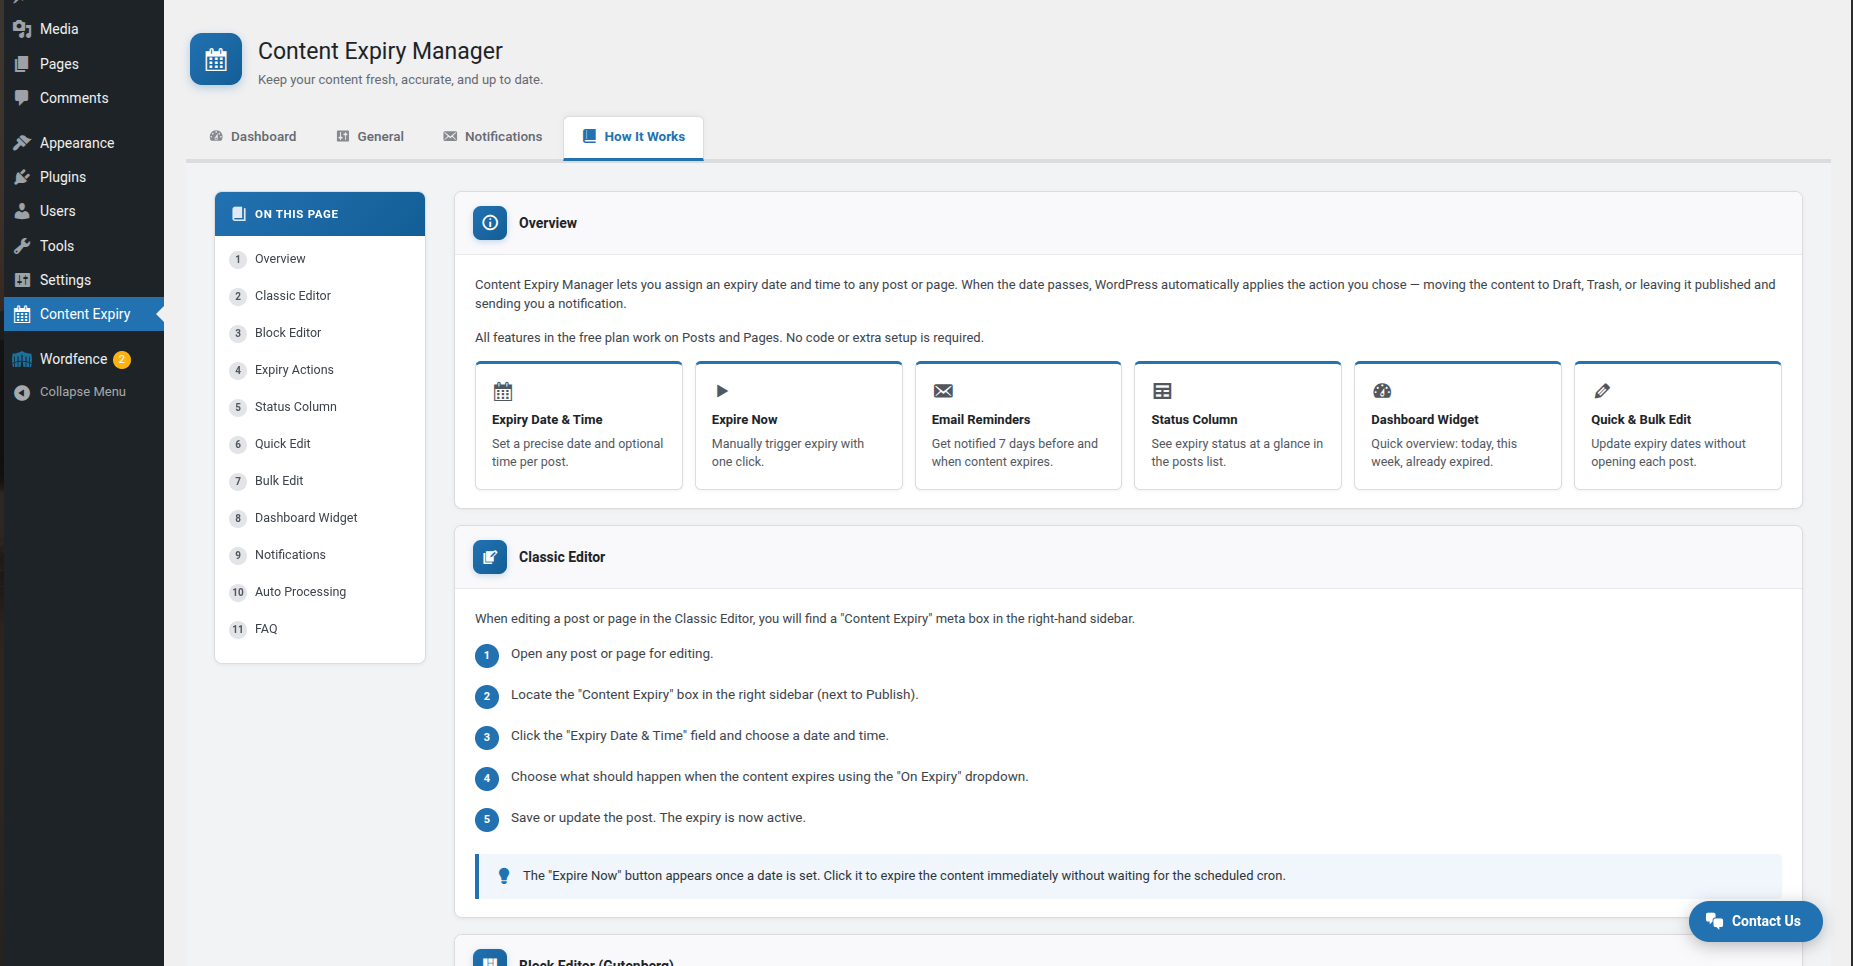Click the Wordfence notification badge 2
Viewport: 1853px width, 966px height.
[122, 359]
